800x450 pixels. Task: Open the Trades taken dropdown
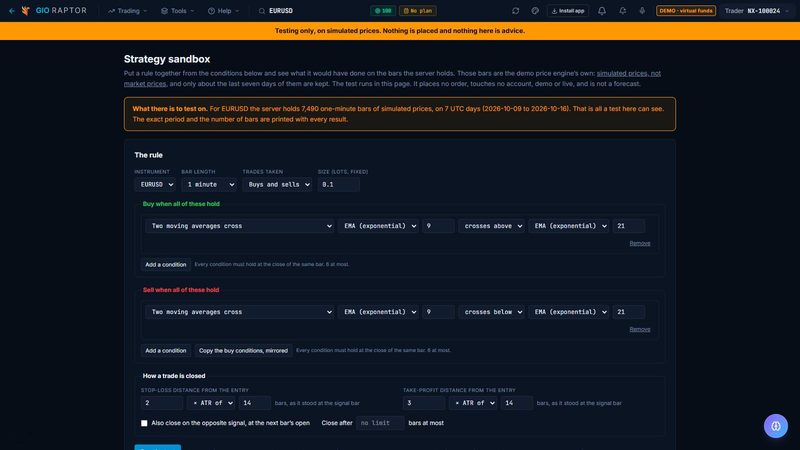(x=278, y=185)
